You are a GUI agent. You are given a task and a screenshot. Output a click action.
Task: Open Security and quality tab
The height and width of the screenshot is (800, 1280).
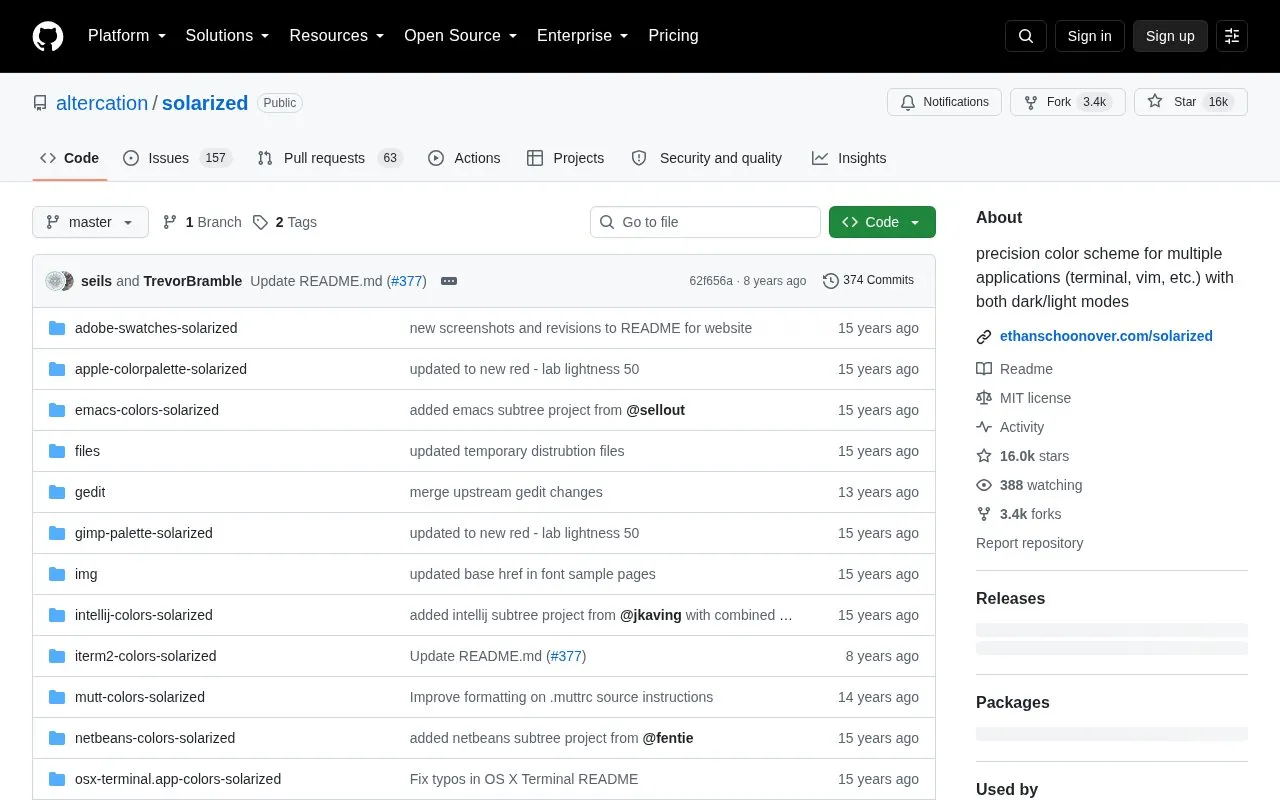[707, 158]
